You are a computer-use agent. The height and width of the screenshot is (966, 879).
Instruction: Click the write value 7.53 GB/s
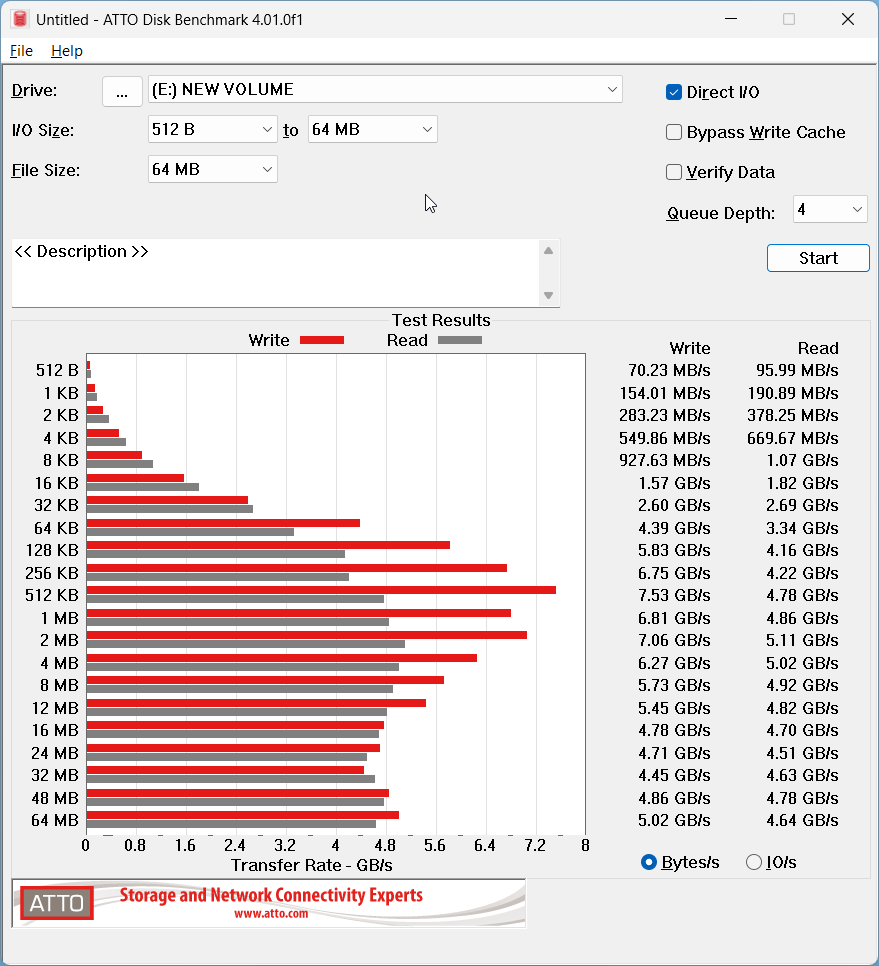pyautogui.click(x=674, y=596)
